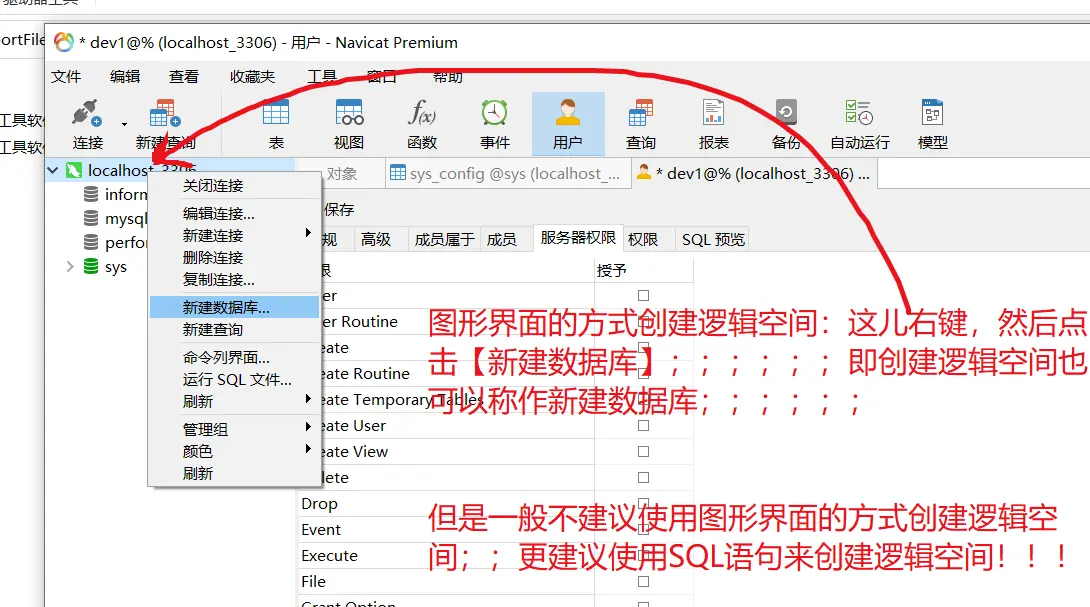The width and height of the screenshot is (1090, 607).
Task: Choose 删除连接 in context menu
Action: click(234, 257)
